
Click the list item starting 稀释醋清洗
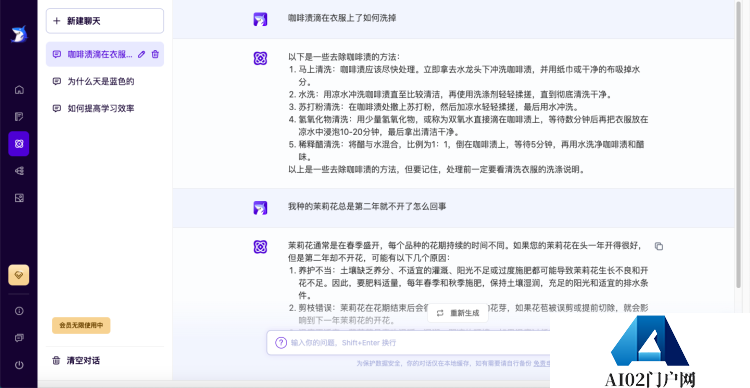click(x=466, y=150)
